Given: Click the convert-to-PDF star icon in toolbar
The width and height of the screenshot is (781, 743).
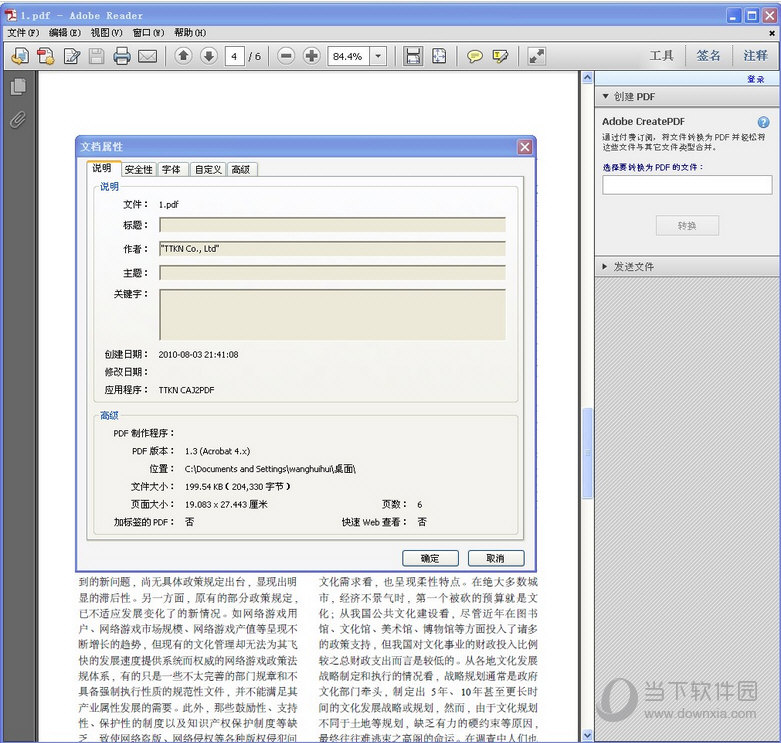Looking at the screenshot, I should [46, 56].
